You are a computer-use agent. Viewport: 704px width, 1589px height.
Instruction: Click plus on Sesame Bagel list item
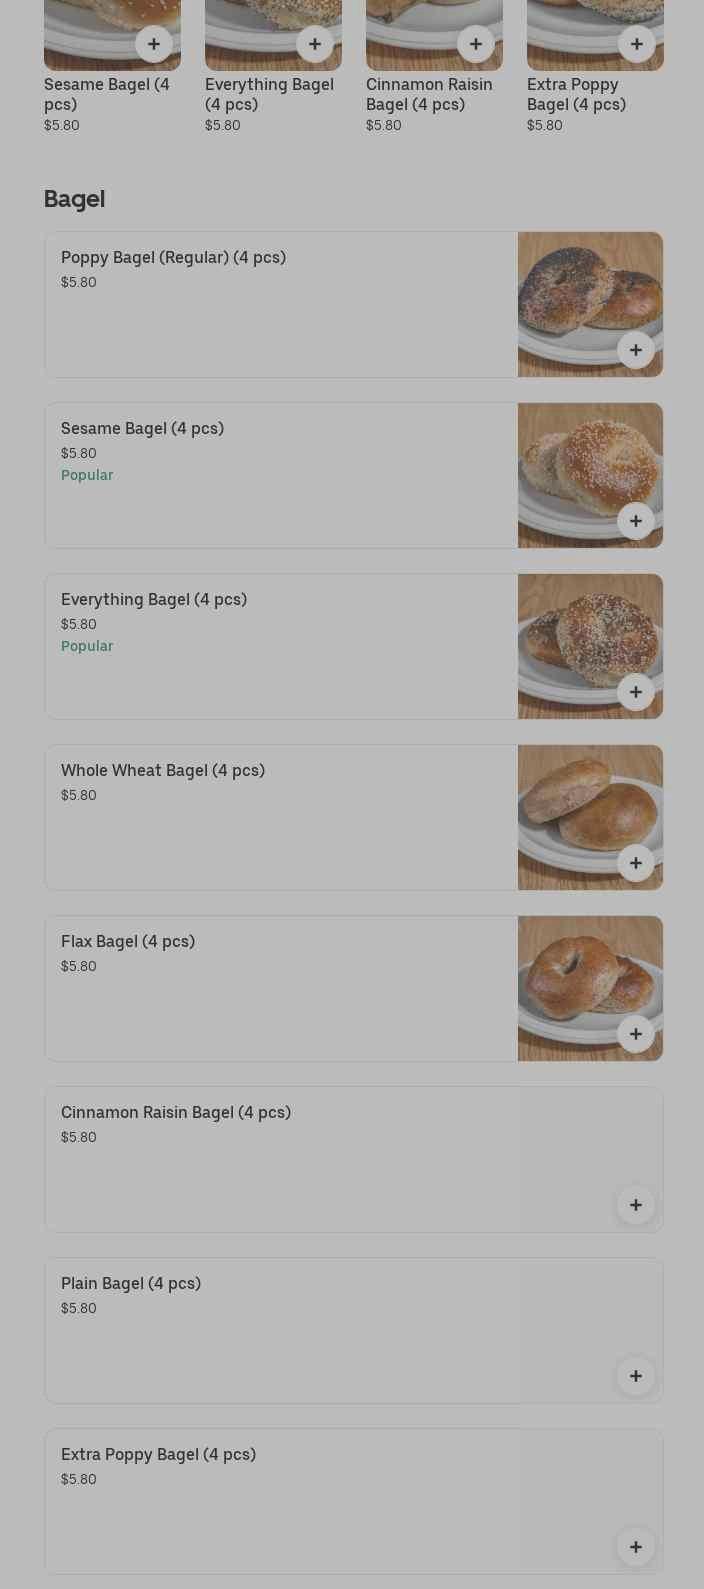(636, 521)
